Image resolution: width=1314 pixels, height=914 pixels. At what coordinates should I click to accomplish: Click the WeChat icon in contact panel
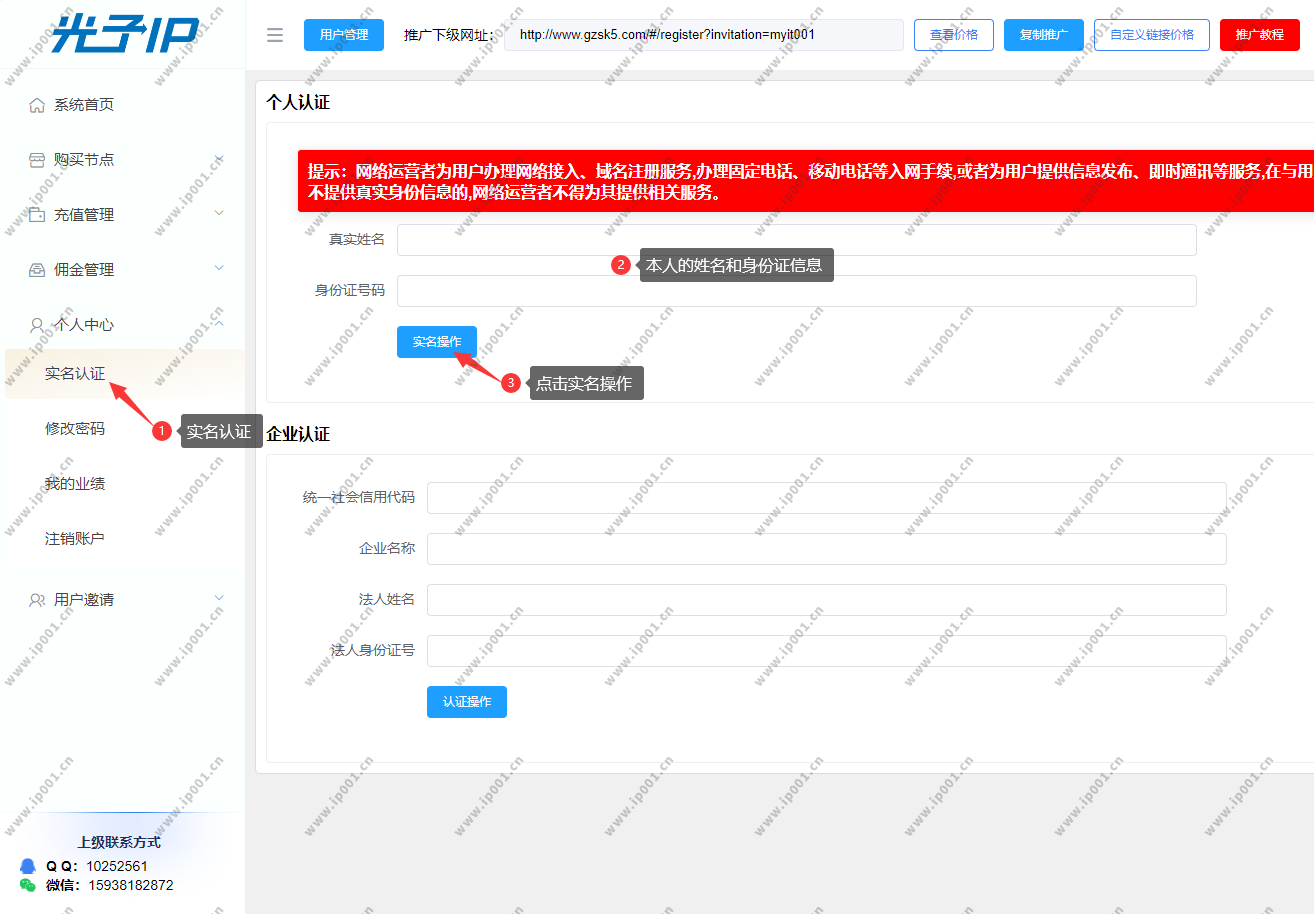click(x=28, y=885)
